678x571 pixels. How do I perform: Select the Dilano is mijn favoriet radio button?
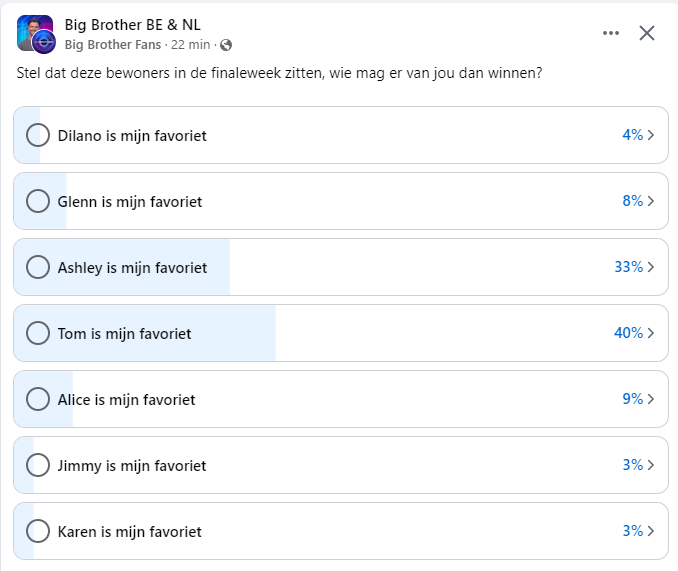[38, 135]
